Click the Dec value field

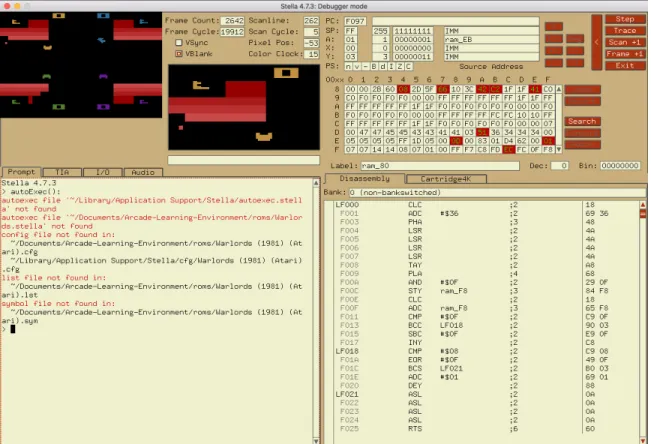(x=559, y=166)
